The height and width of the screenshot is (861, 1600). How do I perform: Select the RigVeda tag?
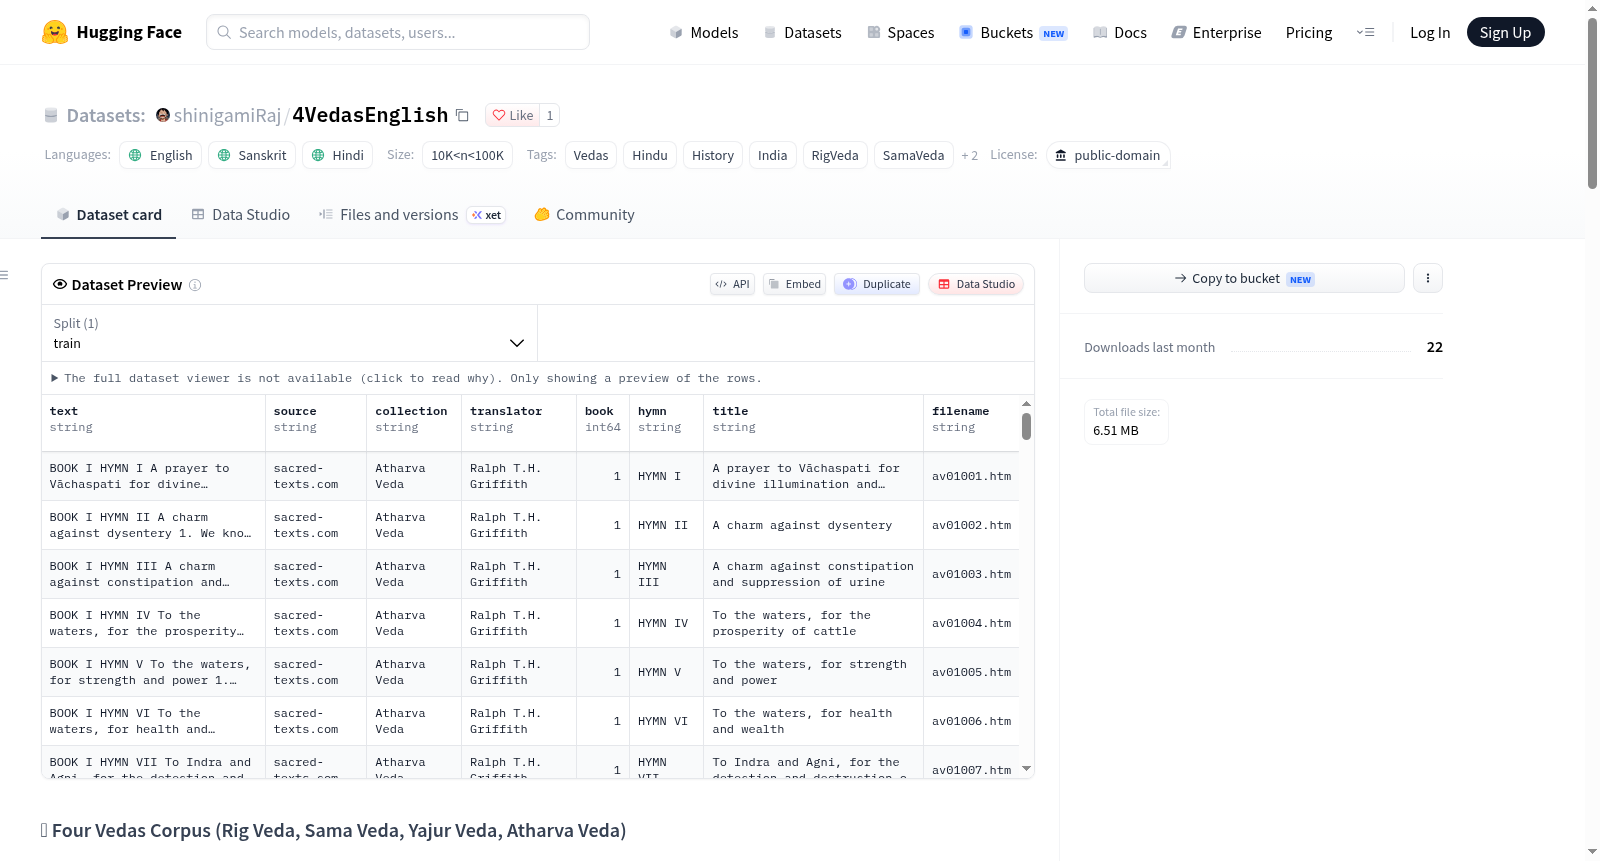pyautogui.click(x=835, y=155)
